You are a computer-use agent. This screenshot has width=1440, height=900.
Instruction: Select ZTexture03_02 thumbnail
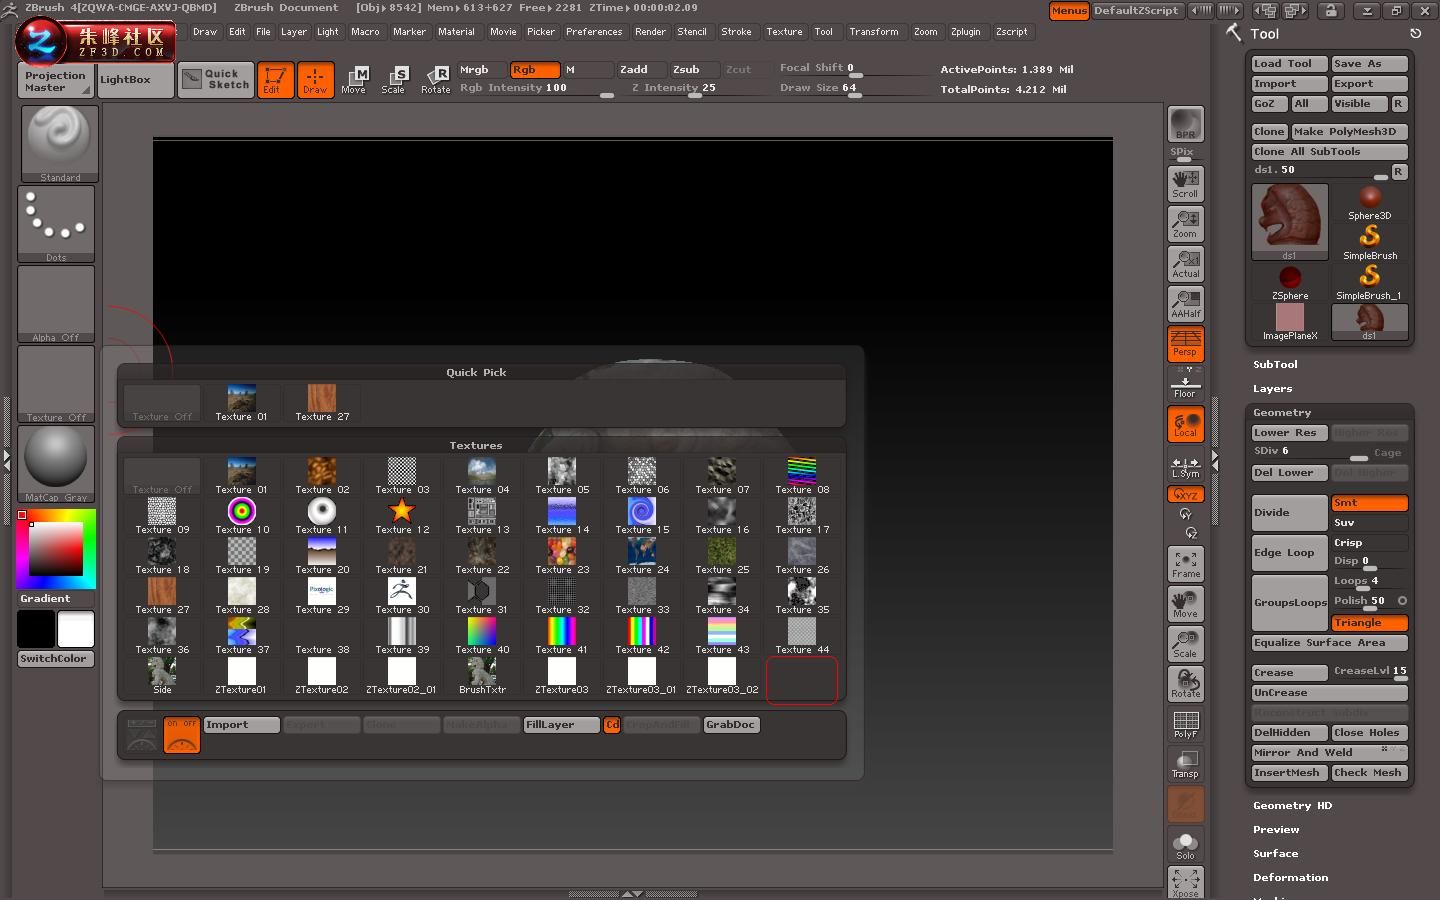tap(722, 675)
